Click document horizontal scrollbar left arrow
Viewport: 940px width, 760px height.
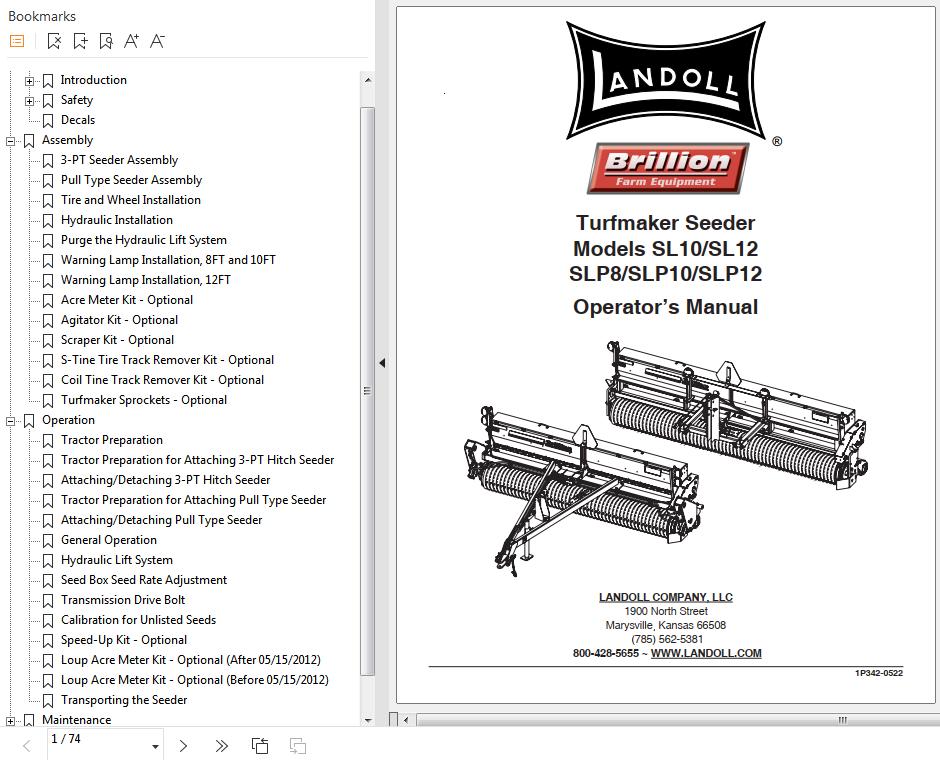(x=406, y=720)
